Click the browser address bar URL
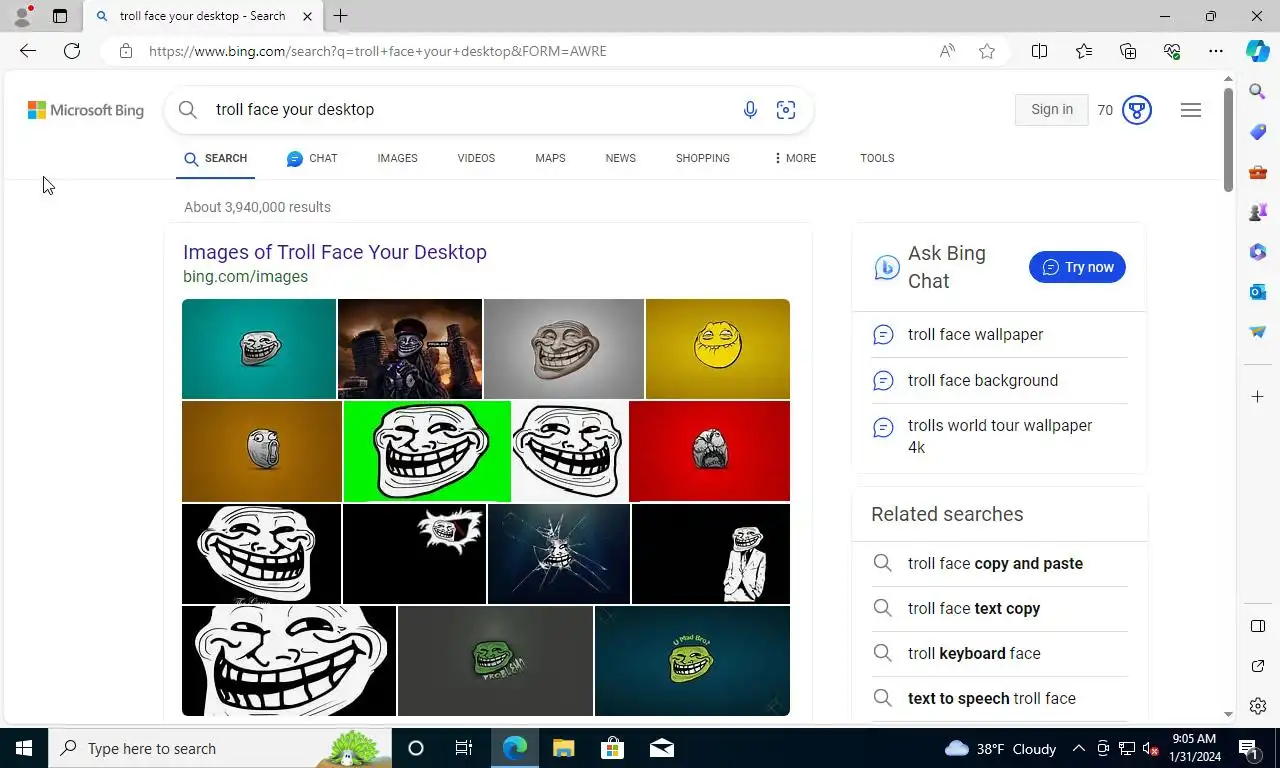The width and height of the screenshot is (1280, 768). point(378,51)
